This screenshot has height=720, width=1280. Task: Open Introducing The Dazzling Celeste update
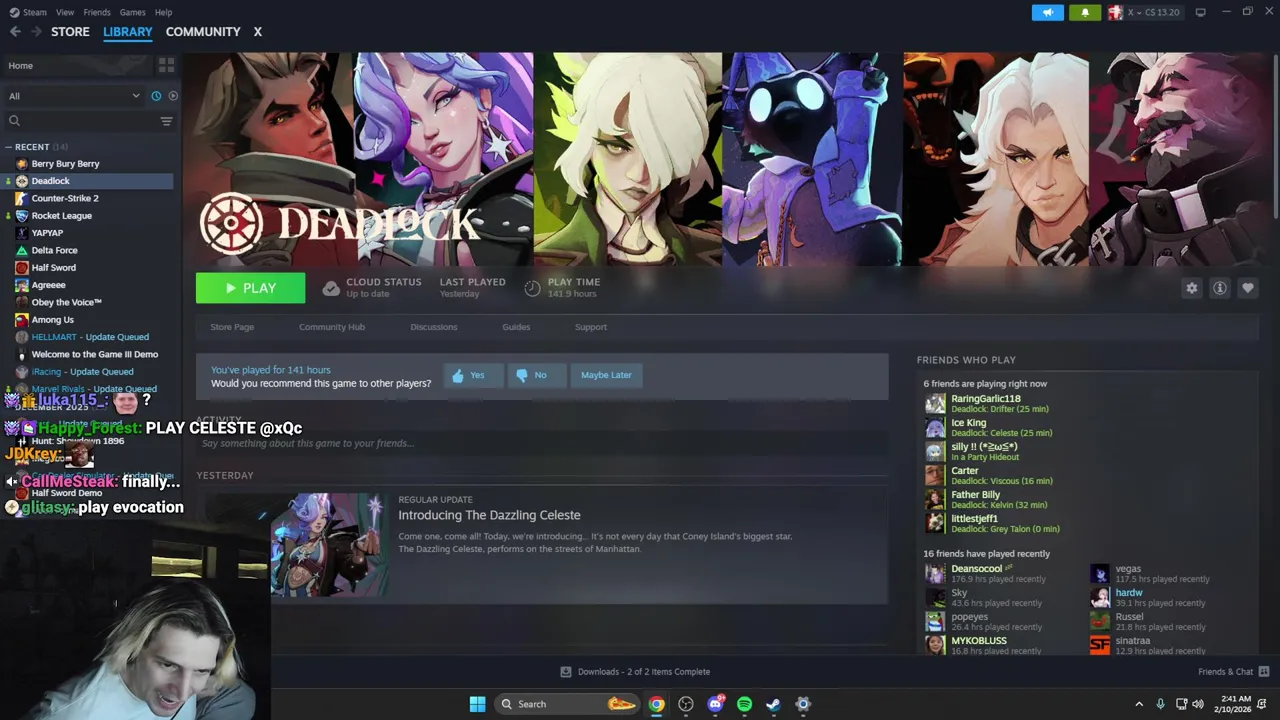[x=489, y=515]
